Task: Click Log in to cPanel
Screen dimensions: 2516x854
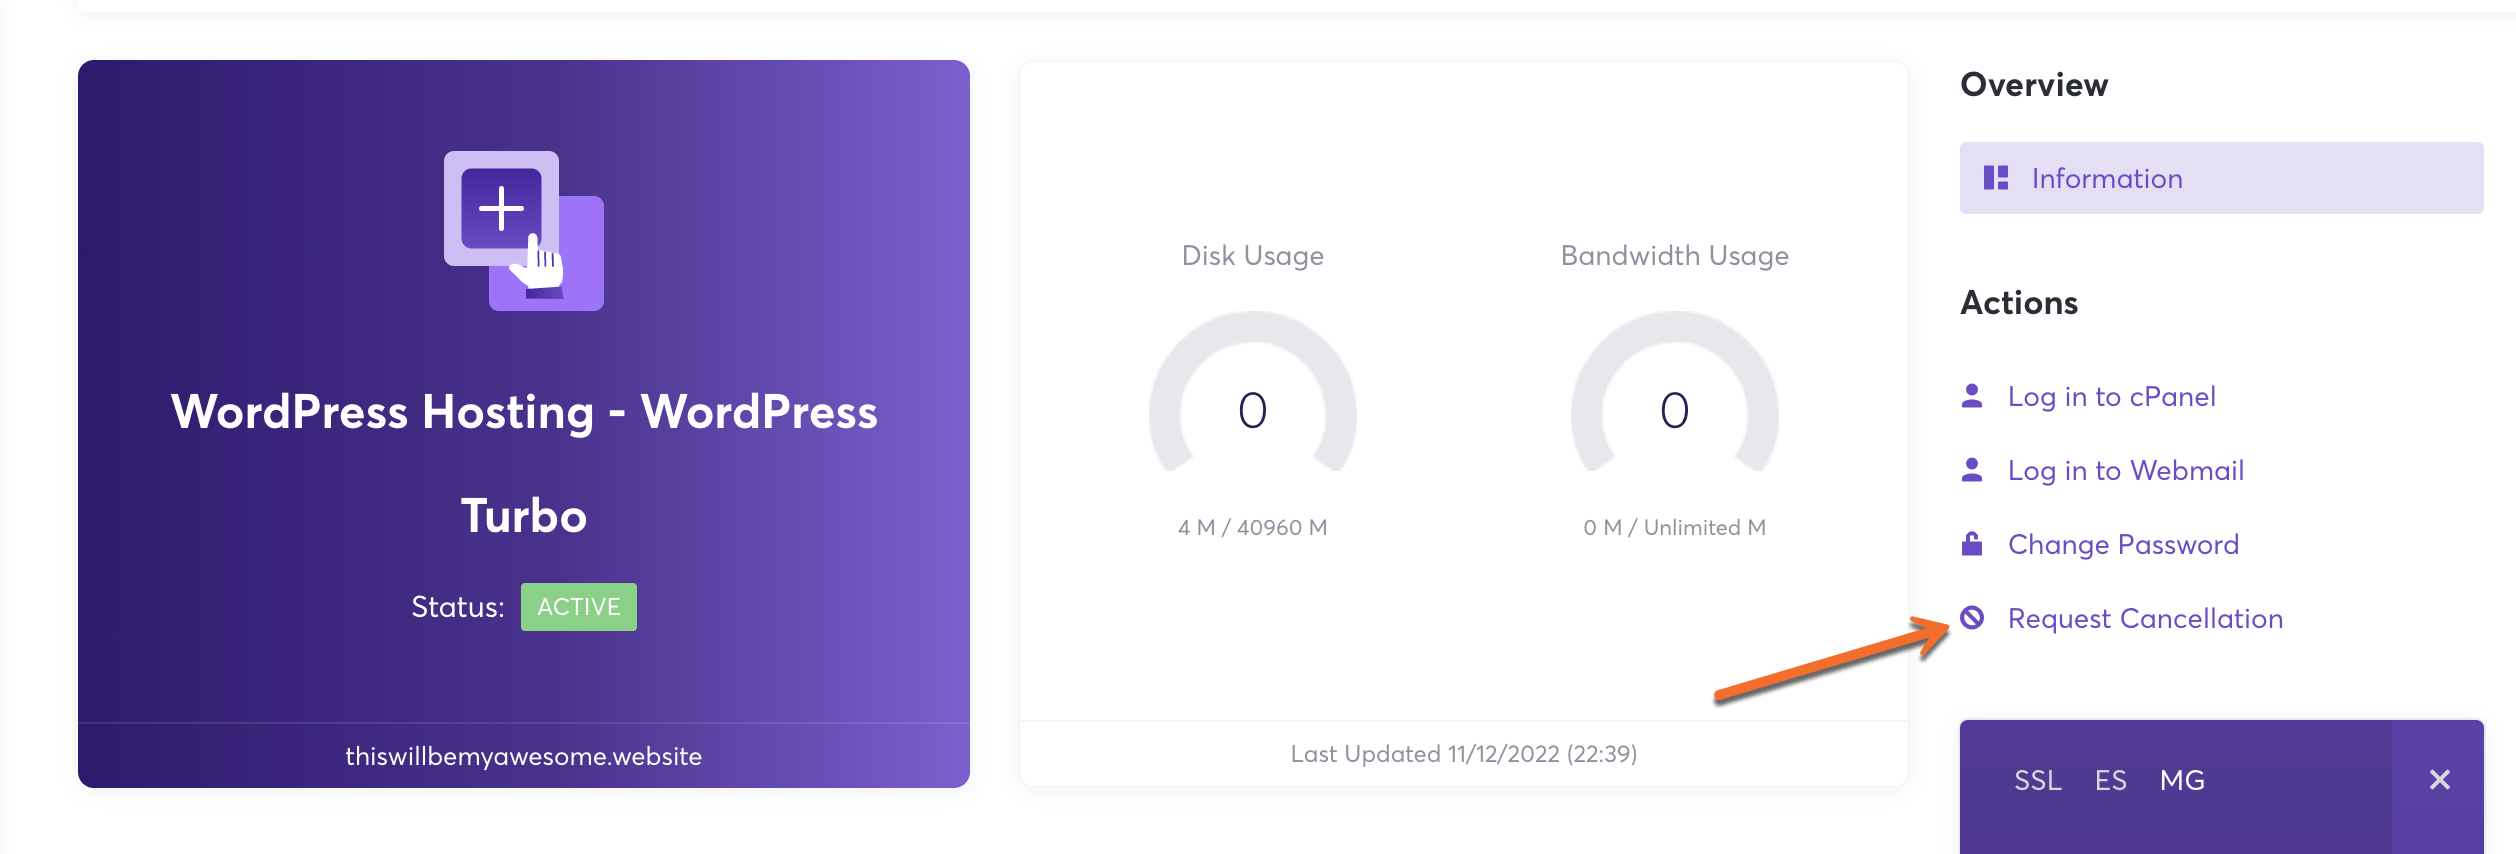Action: 2112,395
